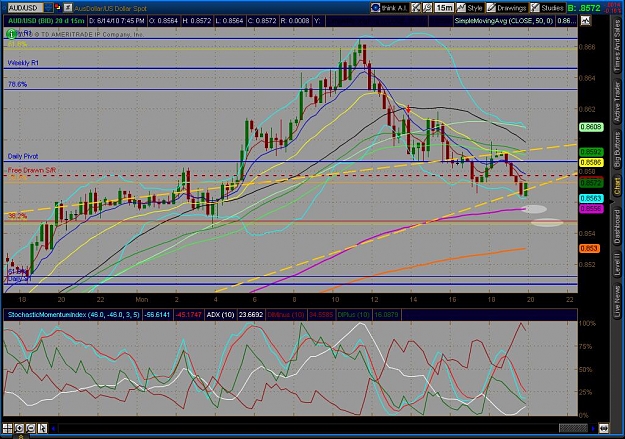Image resolution: width=625 pixels, height=439 pixels.
Task: Click the icon left of AusDollar/US Dollar Spot
Action: point(68,8)
